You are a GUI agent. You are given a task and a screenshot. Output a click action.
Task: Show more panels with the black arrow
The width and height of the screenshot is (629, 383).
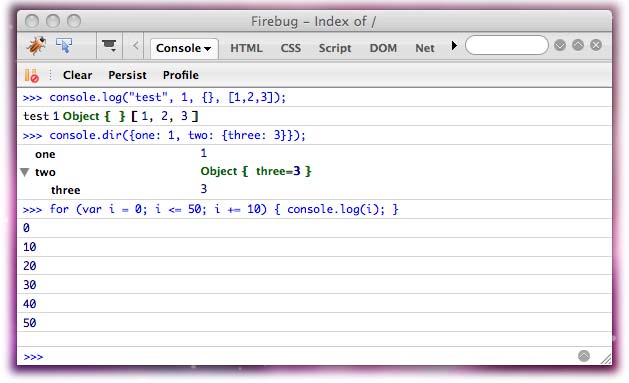pyautogui.click(x=454, y=45)
